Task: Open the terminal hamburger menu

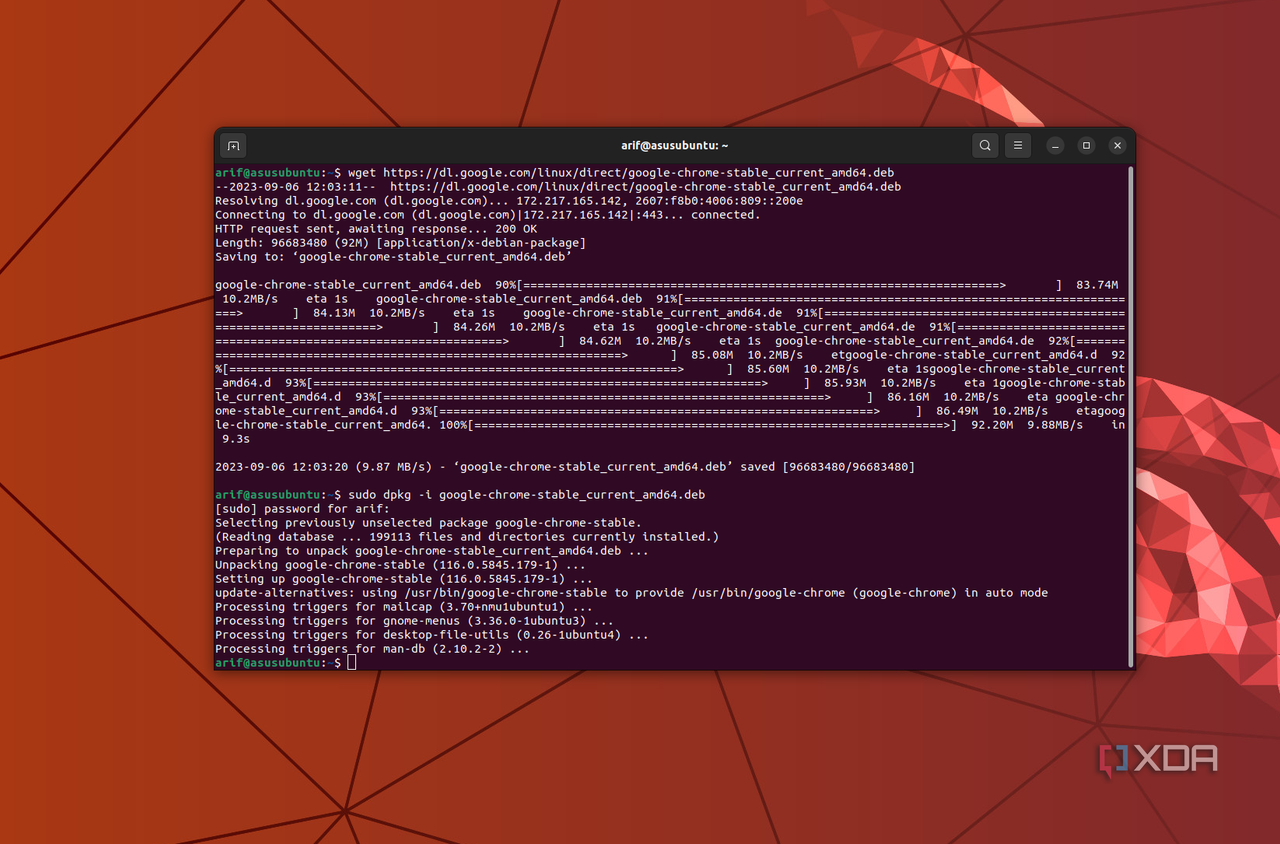Action: pos(1017,146)
